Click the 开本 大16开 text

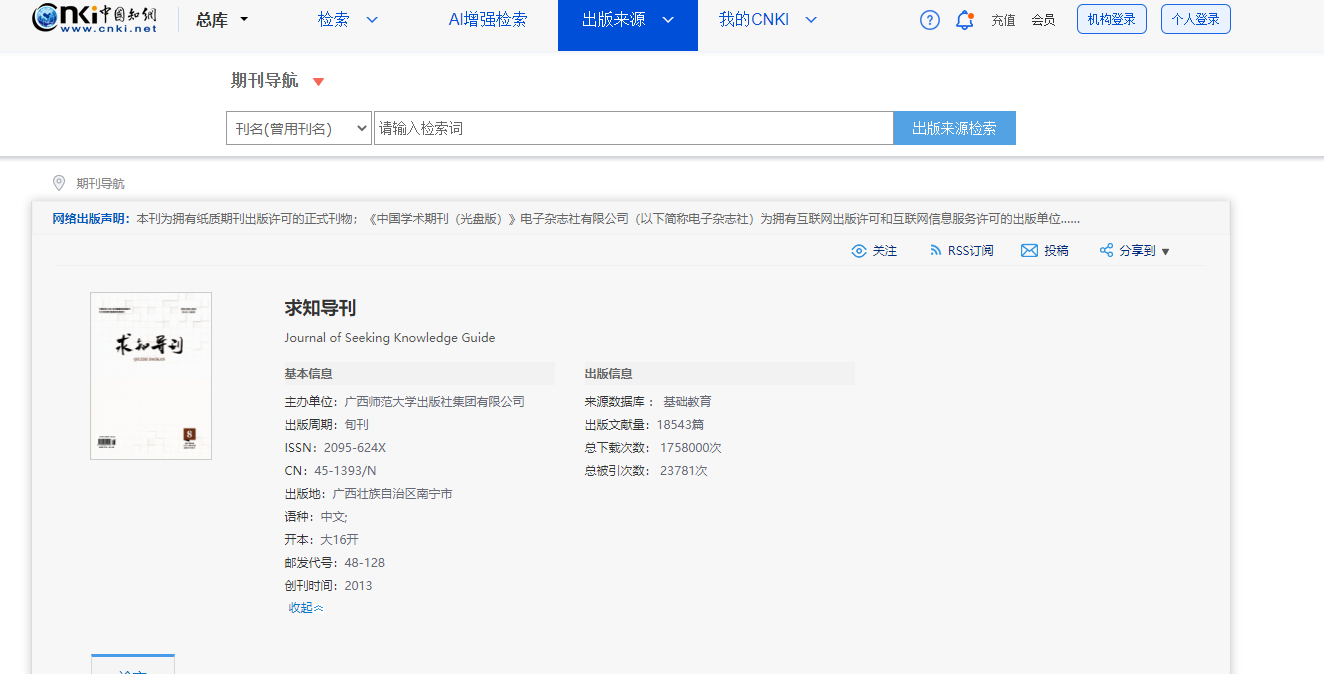point(321,540)
